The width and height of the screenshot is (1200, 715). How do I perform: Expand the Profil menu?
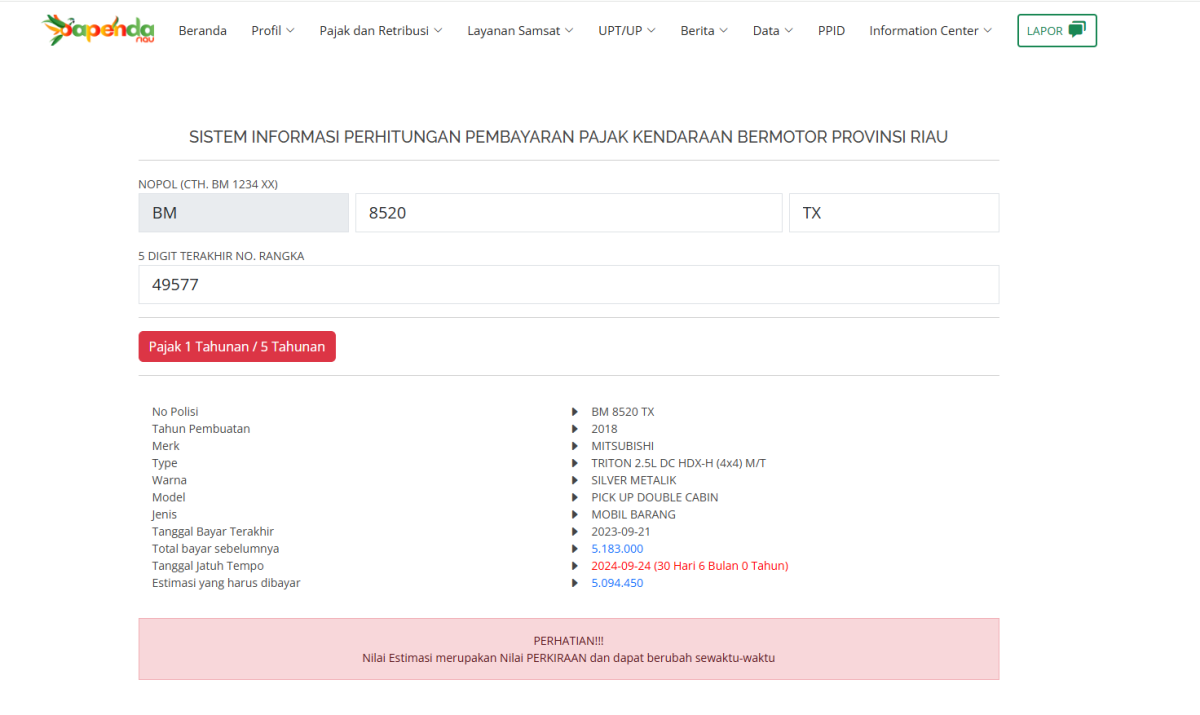tap(273, 31)
